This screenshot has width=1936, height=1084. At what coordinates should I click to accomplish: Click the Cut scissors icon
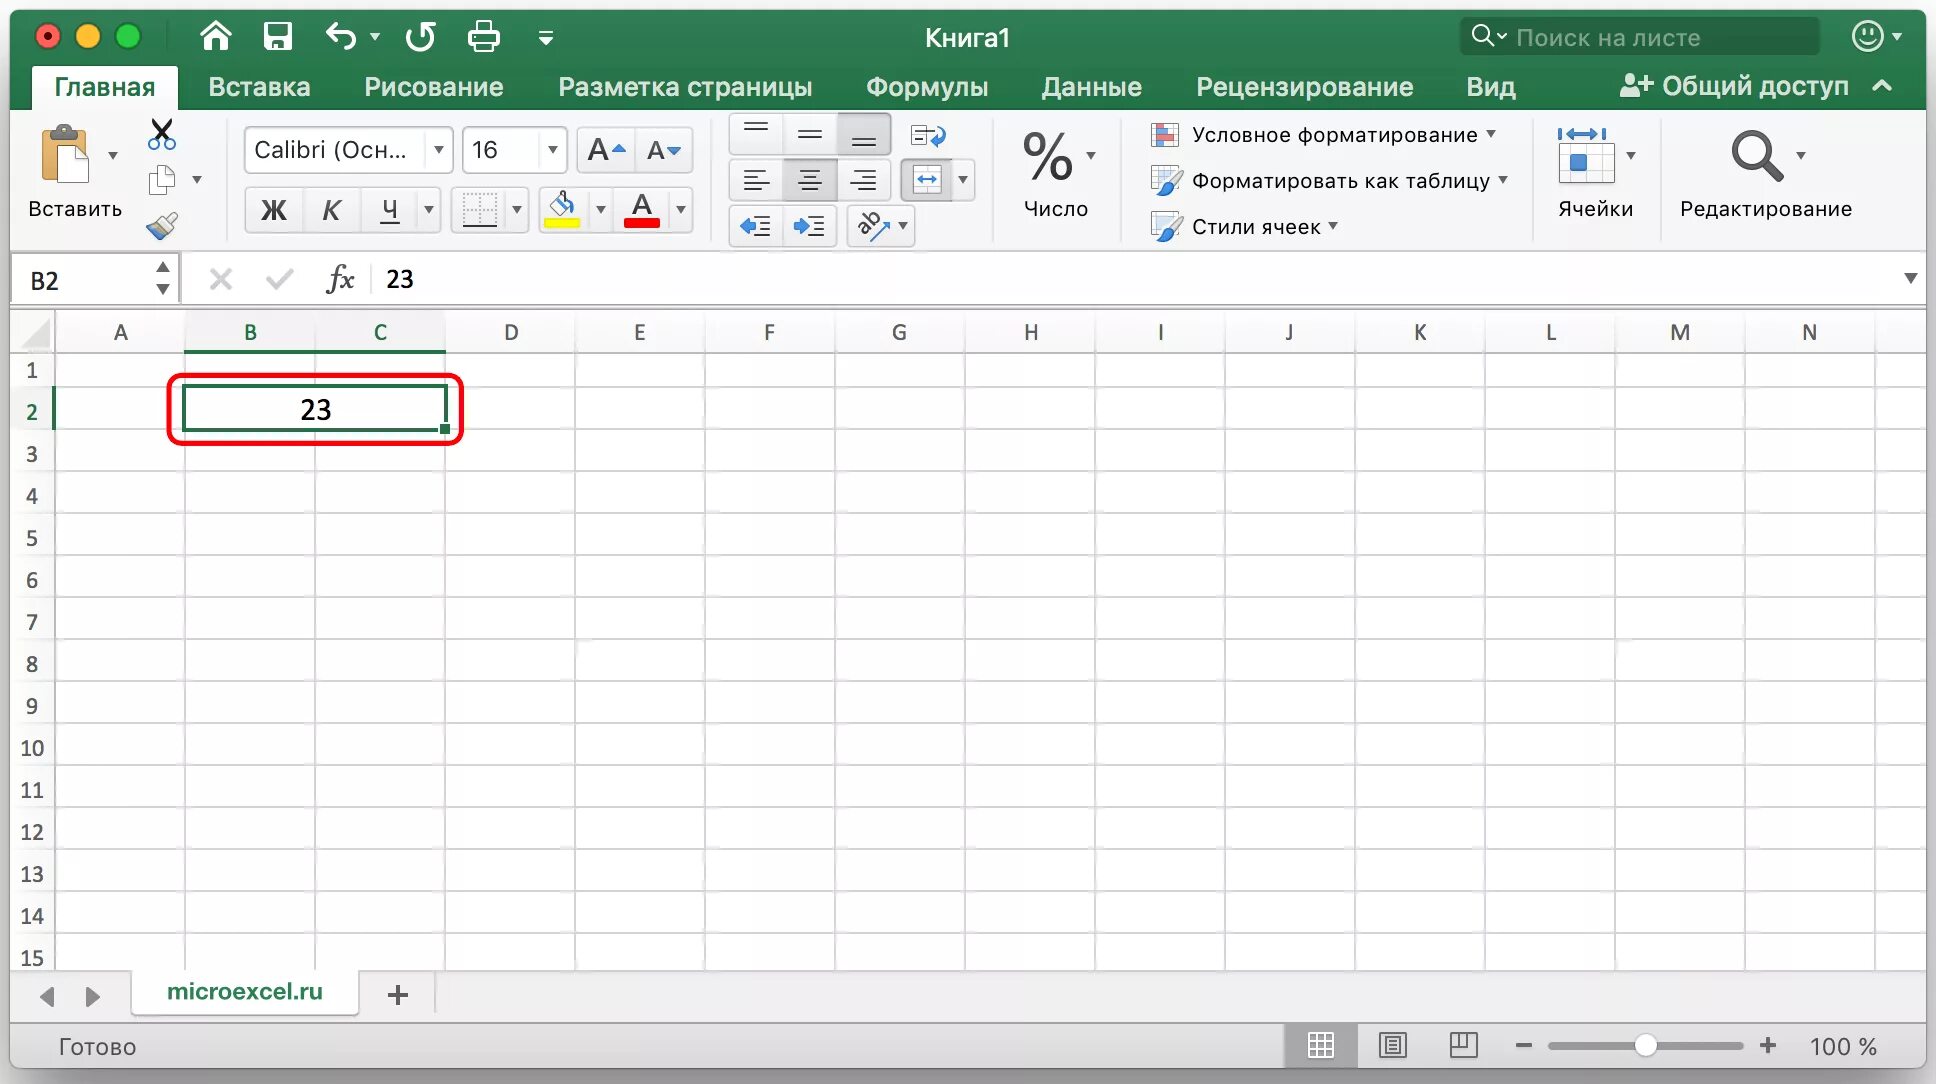coord(161,134)
